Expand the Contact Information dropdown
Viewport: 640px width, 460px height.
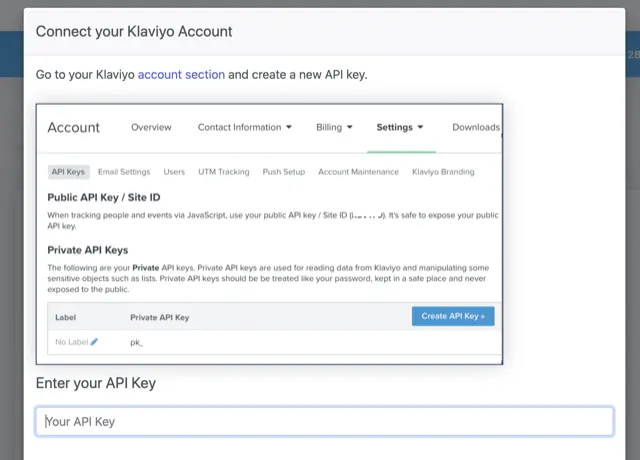(x=245, y=127)
